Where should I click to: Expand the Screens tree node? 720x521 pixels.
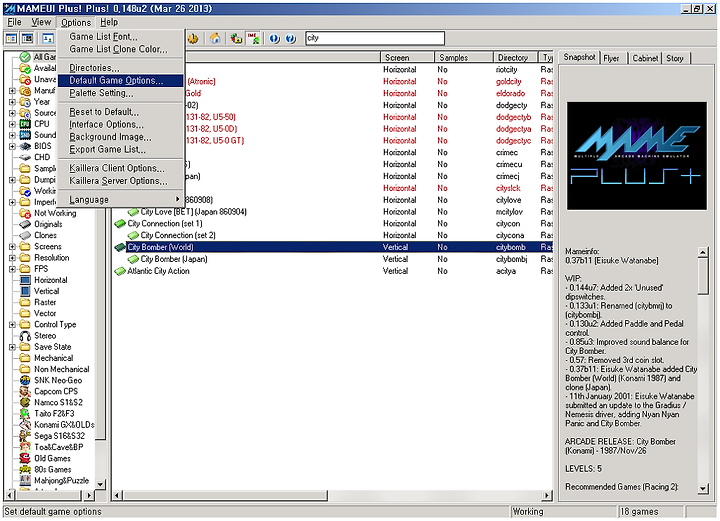coord(12,246)
